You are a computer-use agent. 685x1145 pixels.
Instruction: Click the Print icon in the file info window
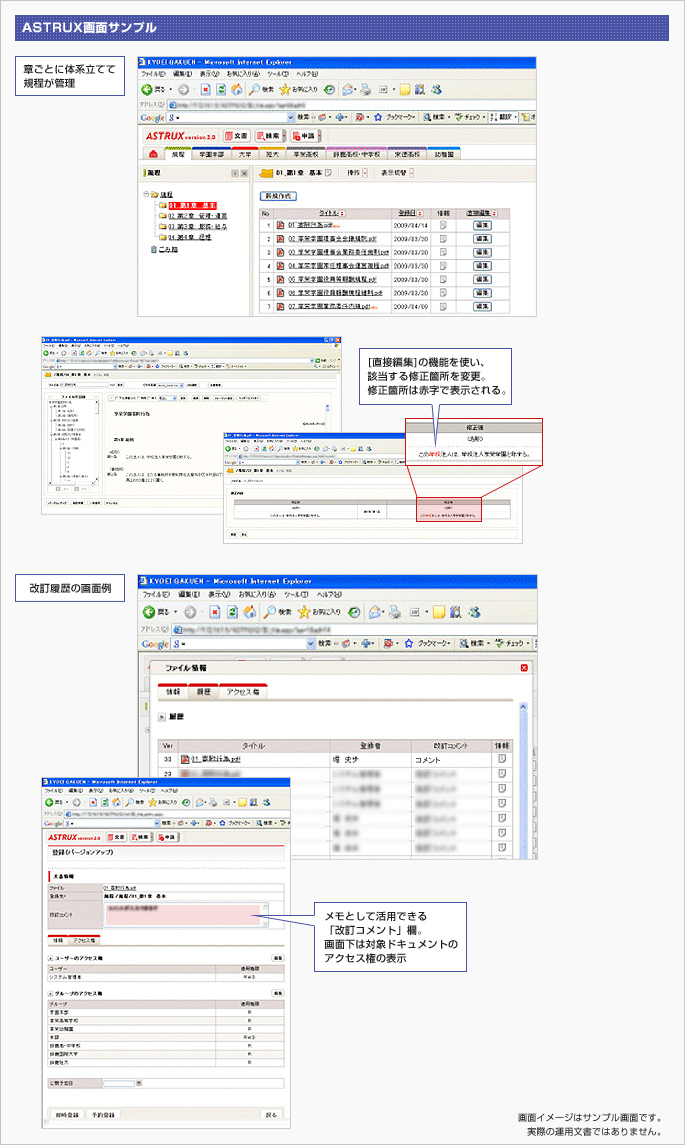(x=394, y=612)
